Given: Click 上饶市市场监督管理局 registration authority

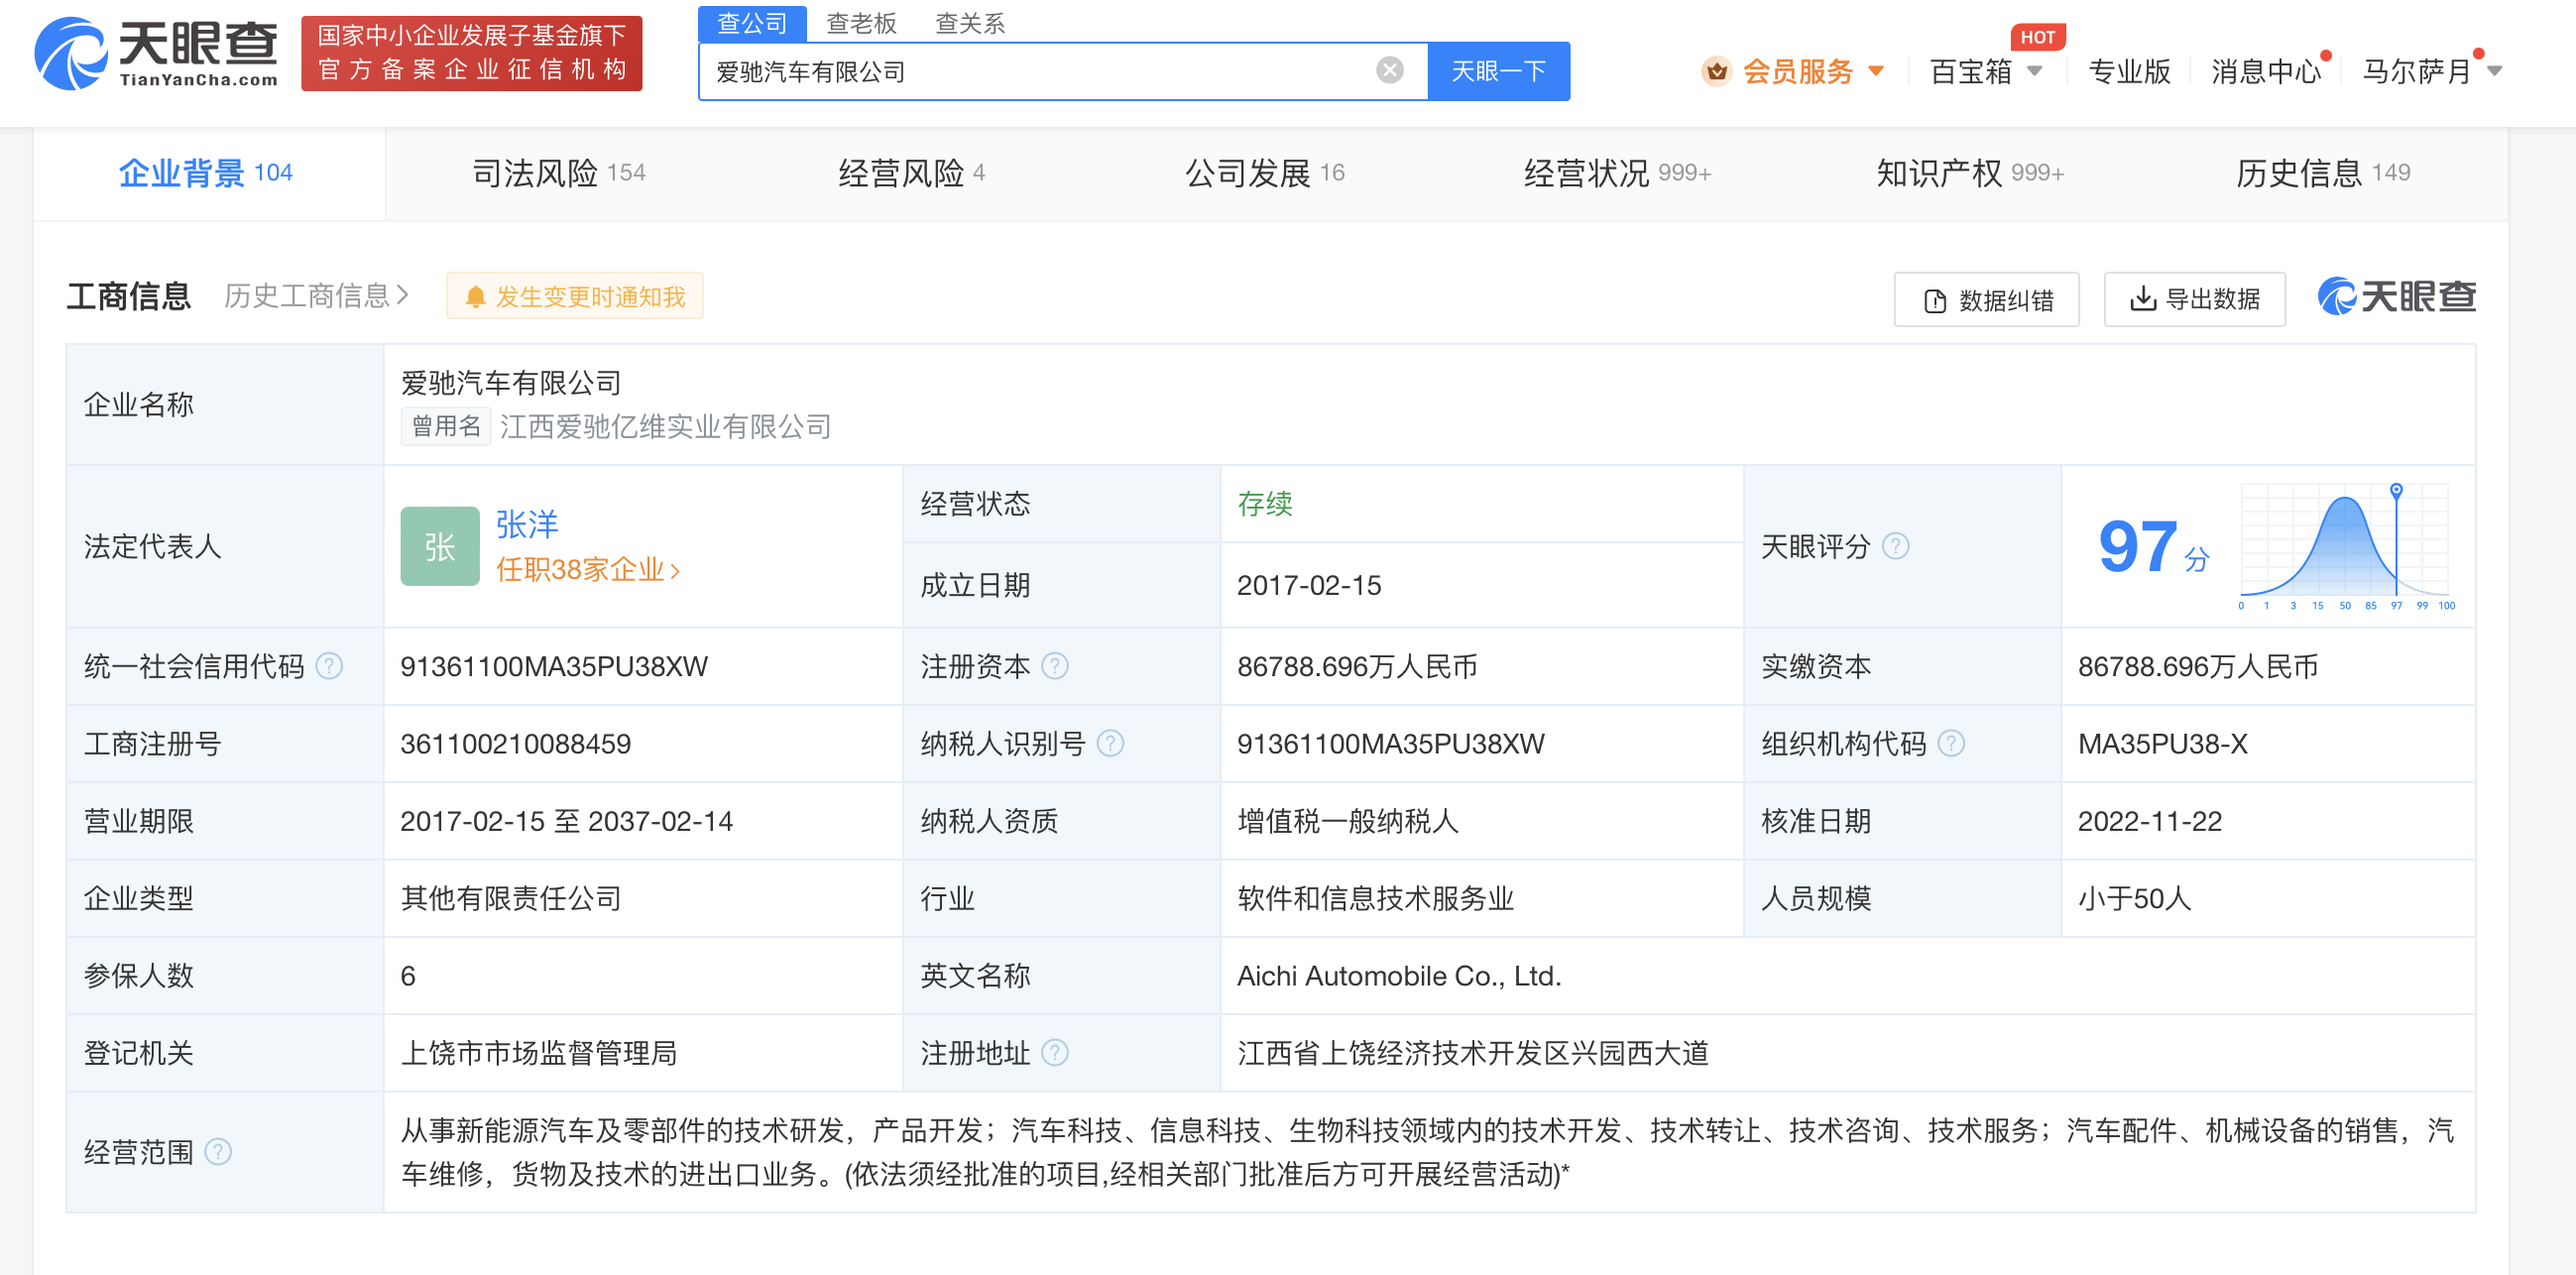Looking at the screenshot, I should click(539, 1053).
